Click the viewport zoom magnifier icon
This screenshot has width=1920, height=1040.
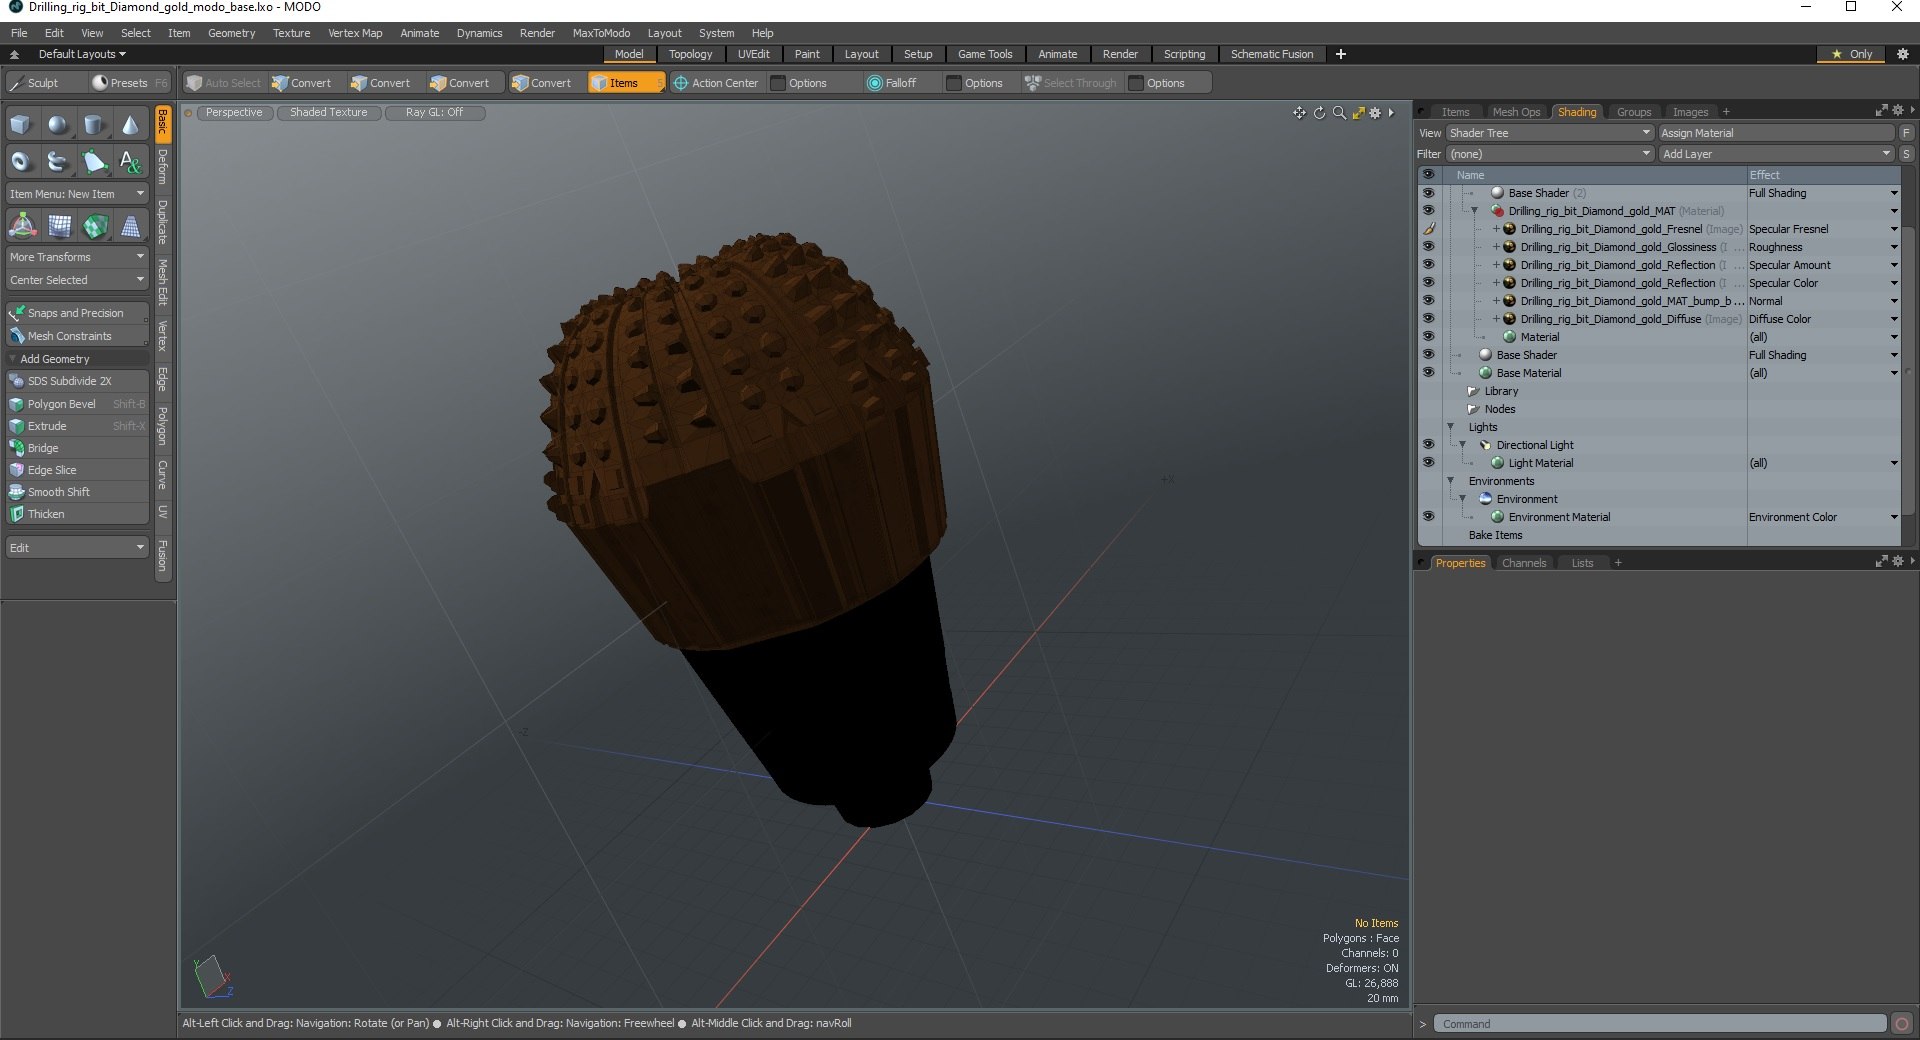click(x=1339, y=113)
